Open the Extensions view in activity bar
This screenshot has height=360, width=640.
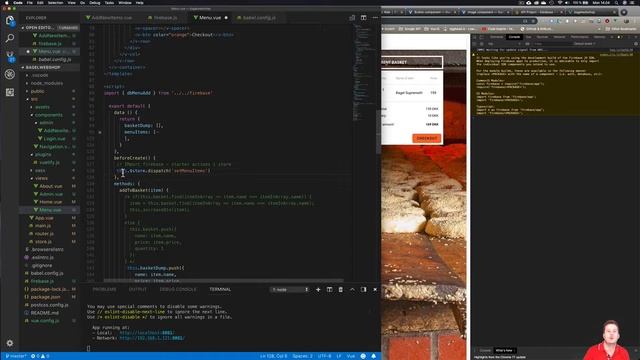(10, 92)
